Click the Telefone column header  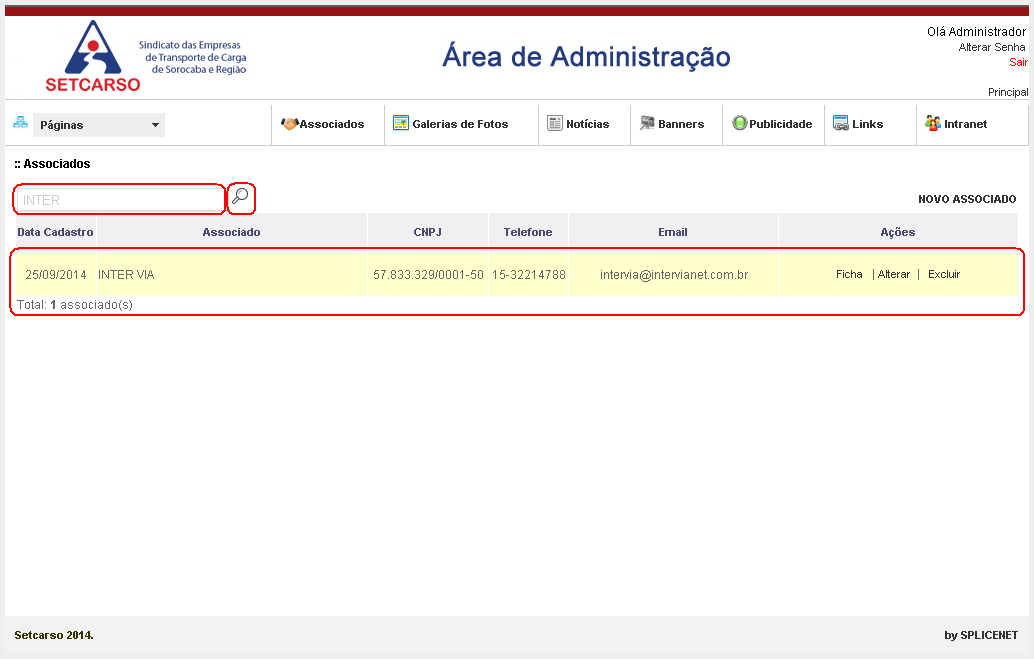click(528, 232)
